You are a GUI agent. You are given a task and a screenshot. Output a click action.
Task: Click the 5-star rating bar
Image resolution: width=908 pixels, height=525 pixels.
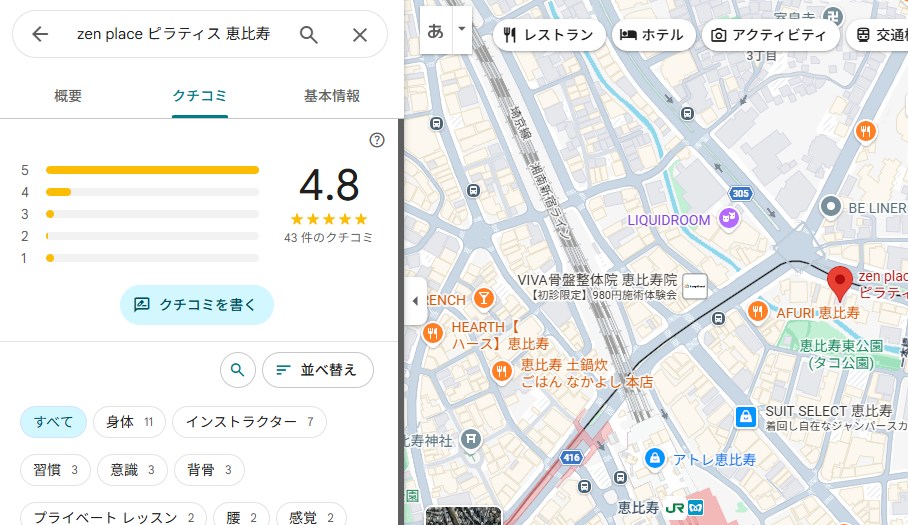point(152,170)
